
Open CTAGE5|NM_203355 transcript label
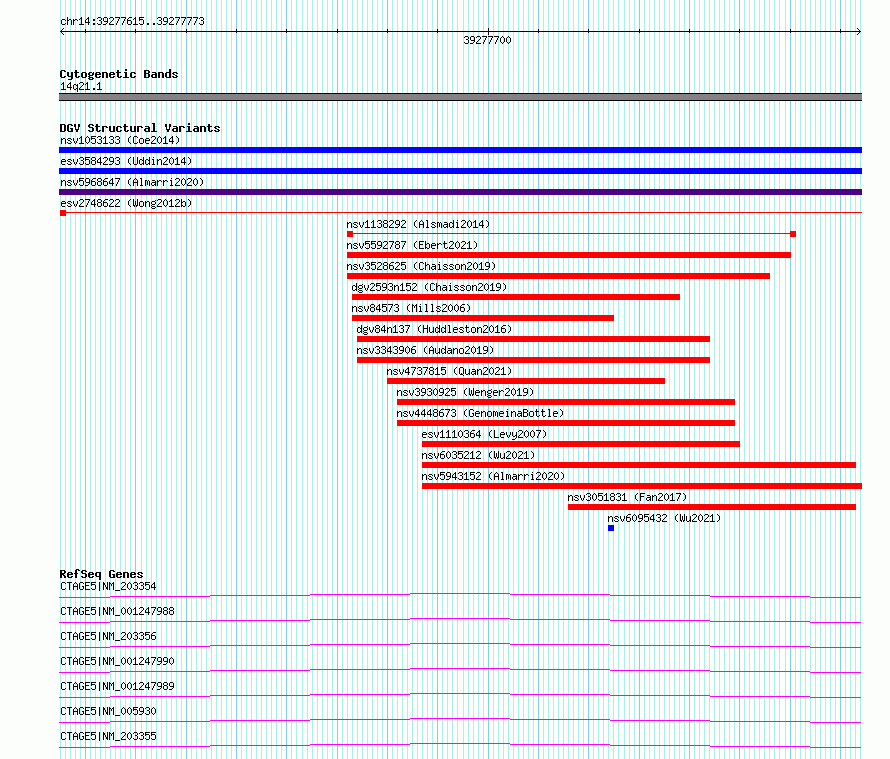[x=108, y=736]
